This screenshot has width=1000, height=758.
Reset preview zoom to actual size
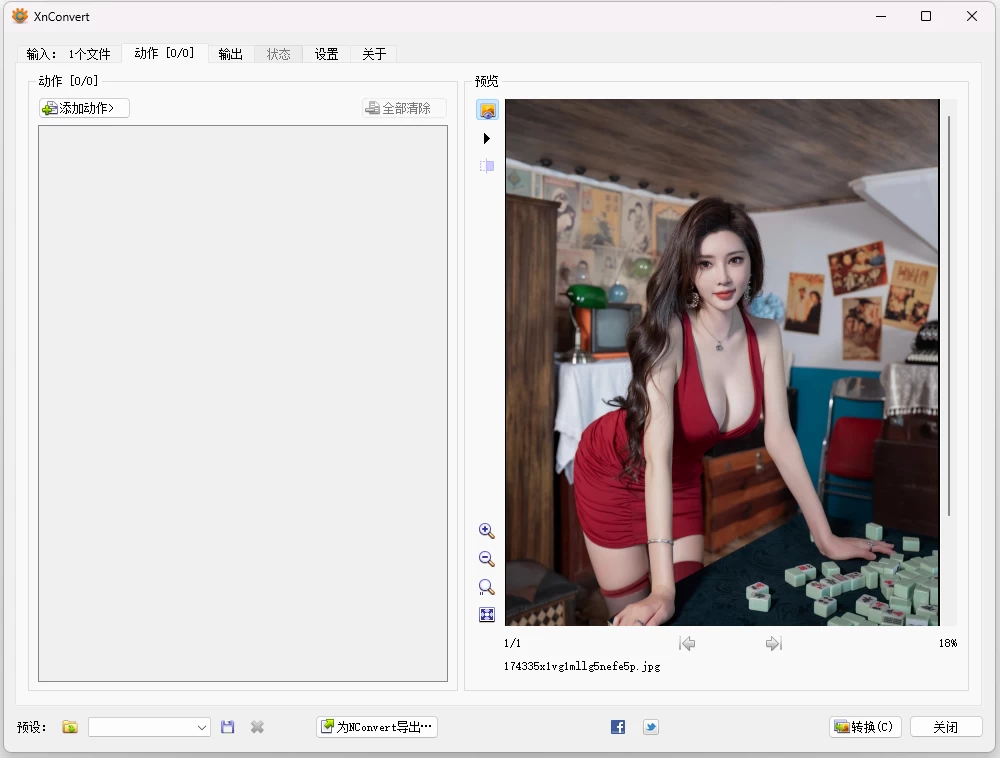click(487, 587)
